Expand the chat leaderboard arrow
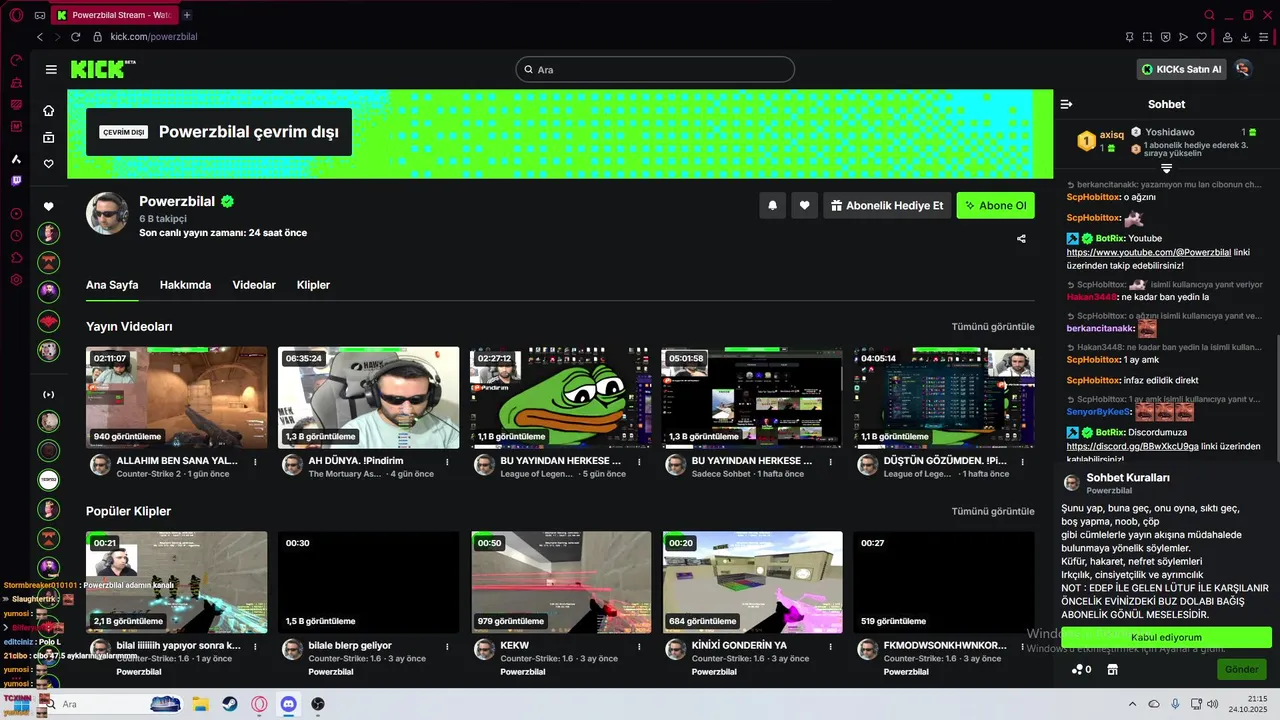 pyautogui.click(x=1166, y=169)
